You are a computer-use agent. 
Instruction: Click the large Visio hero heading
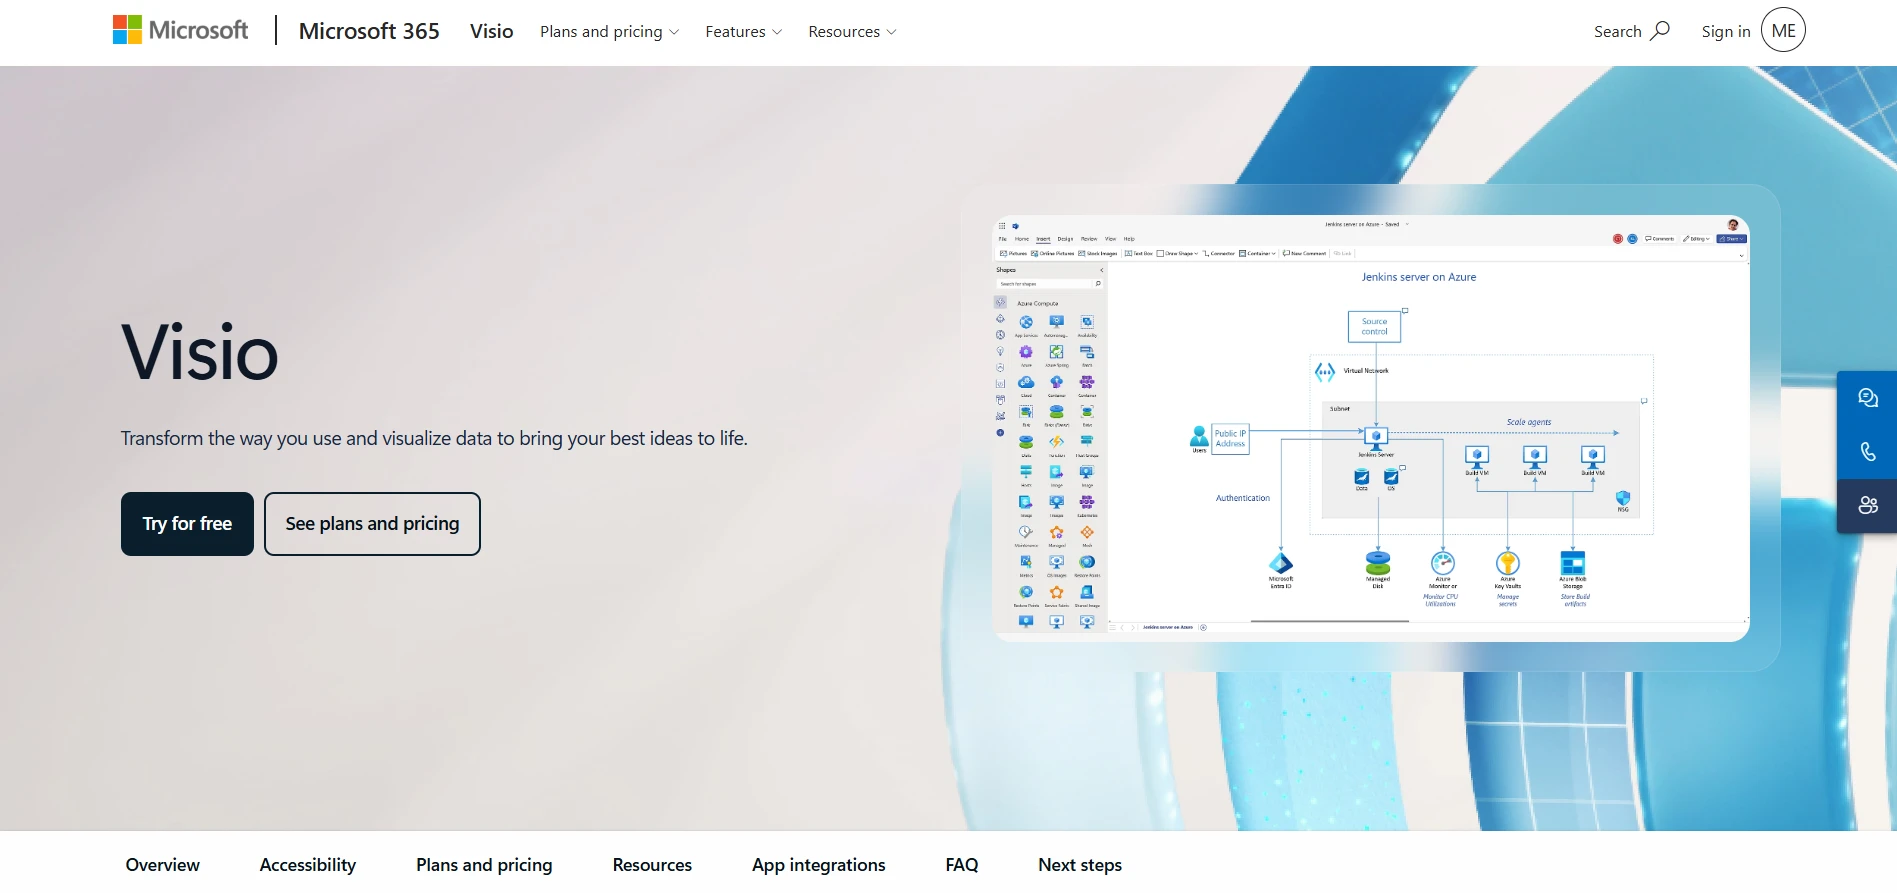pyautogui.click(x=200, y=353)
